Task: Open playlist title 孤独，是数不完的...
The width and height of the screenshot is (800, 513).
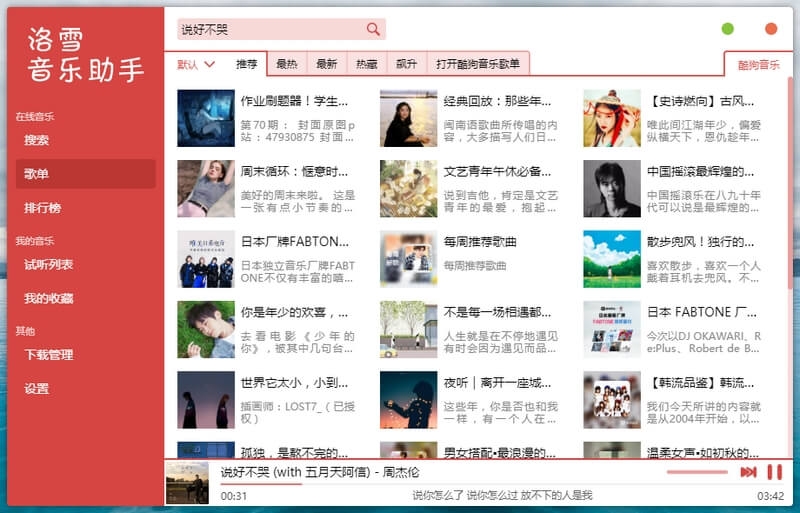Action: tap(294, 453)
